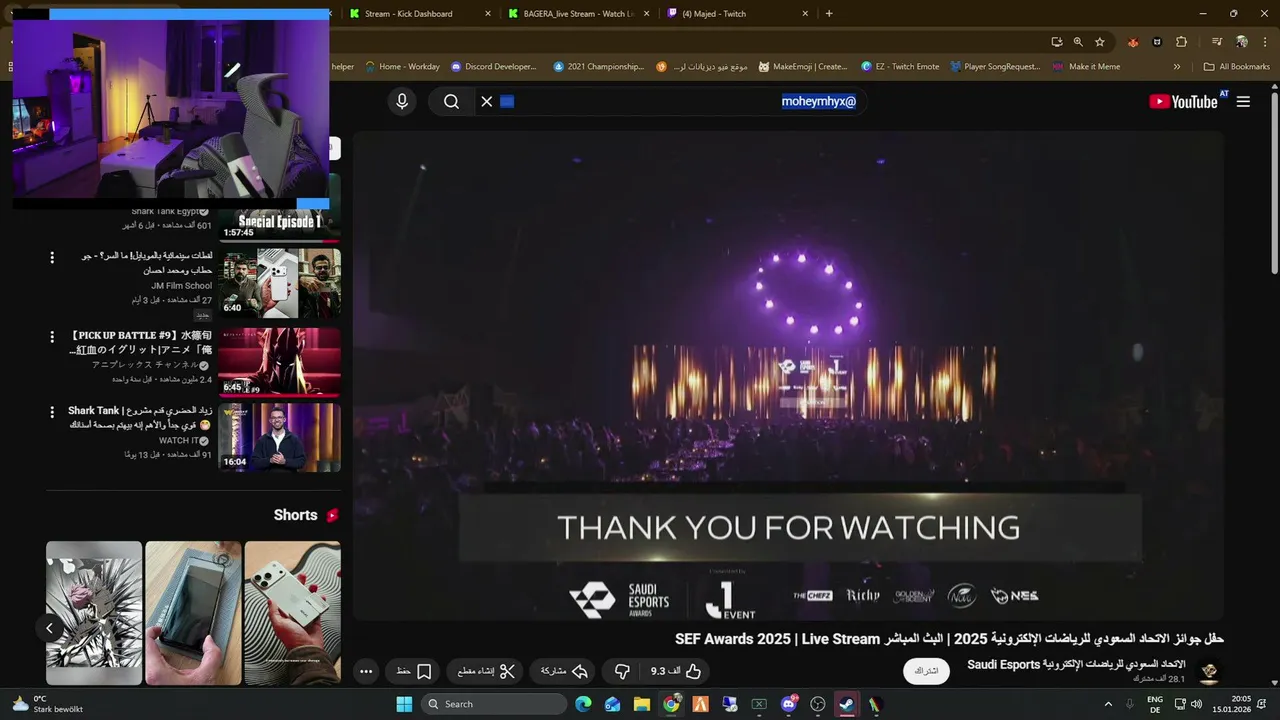Close the Majed - Twitch tab
1280x720 pixels.
pos(805,14)
